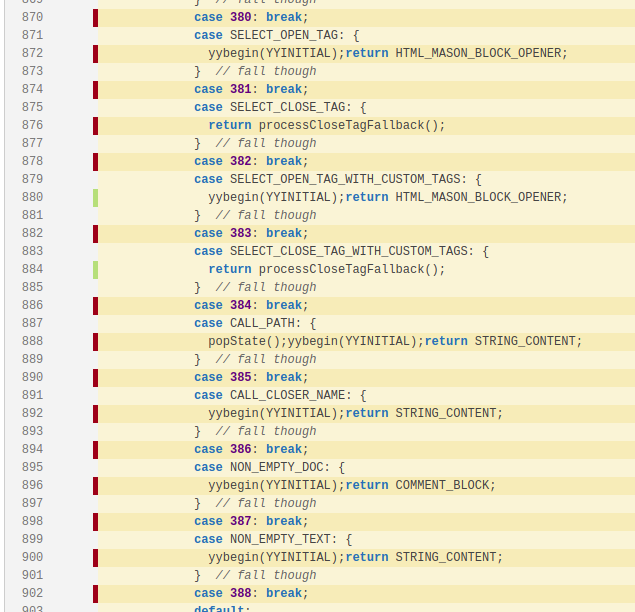Click the text 'case 381: break;'
Viewport: 635px width, 612px height.
(251, 89)
